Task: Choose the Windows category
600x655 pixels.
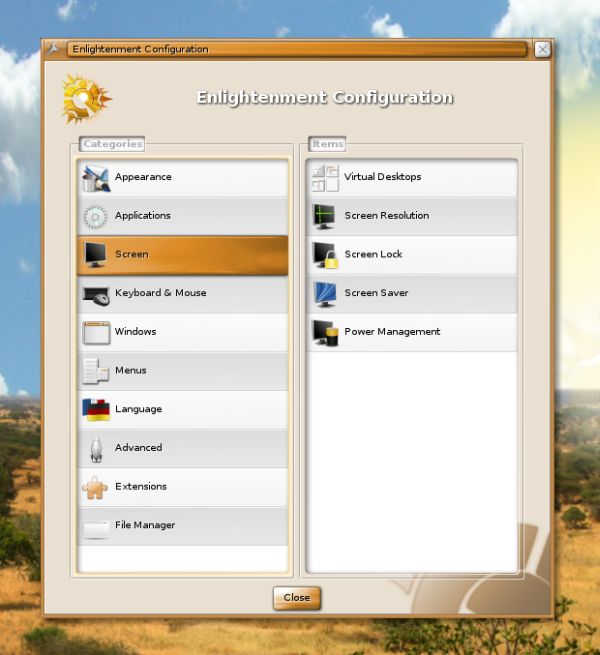Action: pos(183,333)
